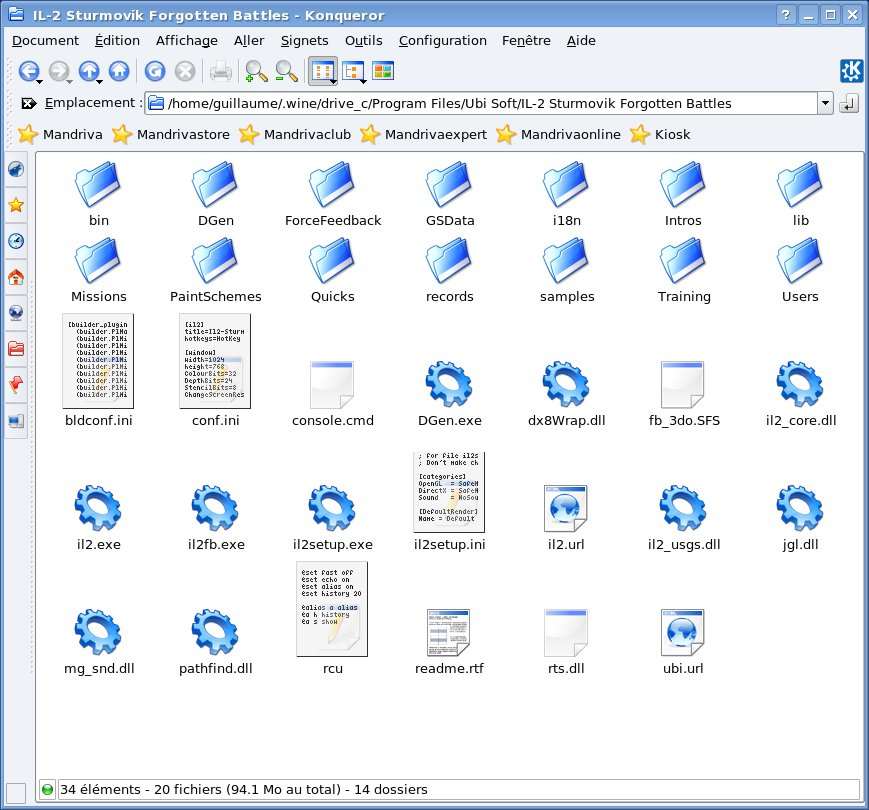Click the Print toolbar icon
This screenshot has width=869, height=810.
[x=221, y=71]
